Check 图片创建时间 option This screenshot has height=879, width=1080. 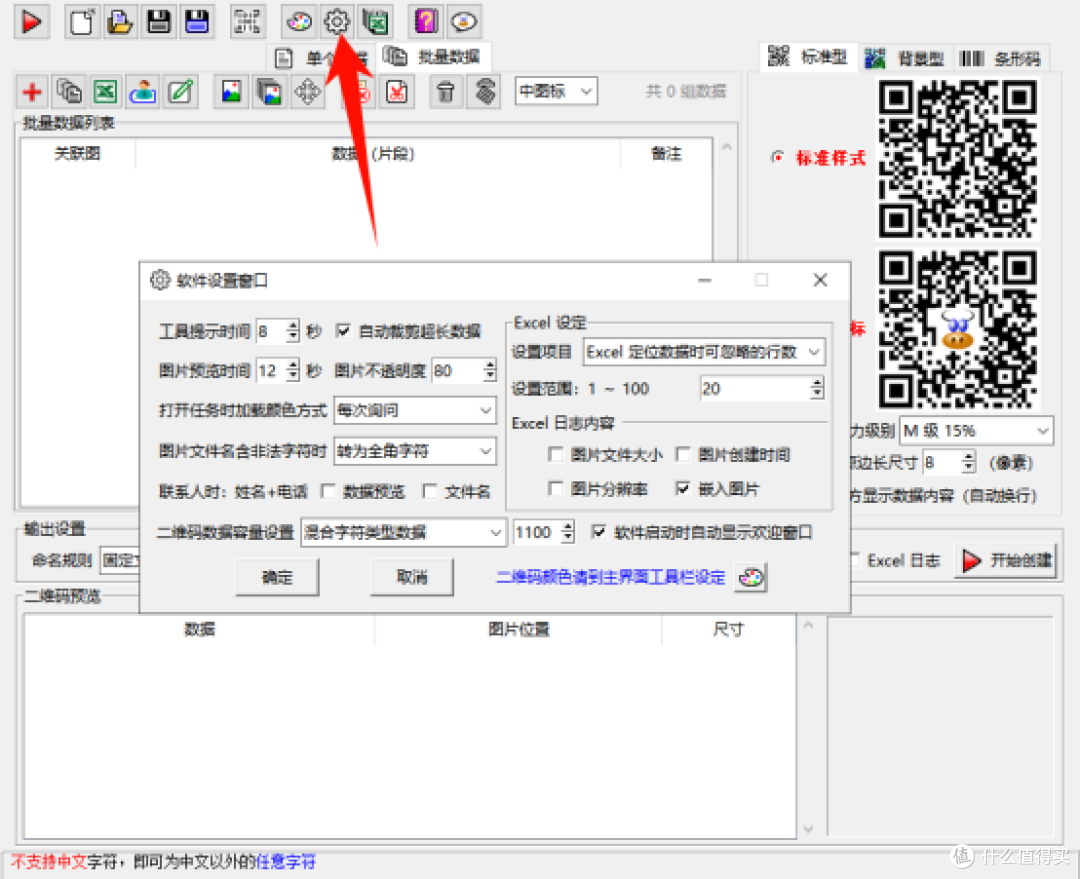[x=683, y=455]
